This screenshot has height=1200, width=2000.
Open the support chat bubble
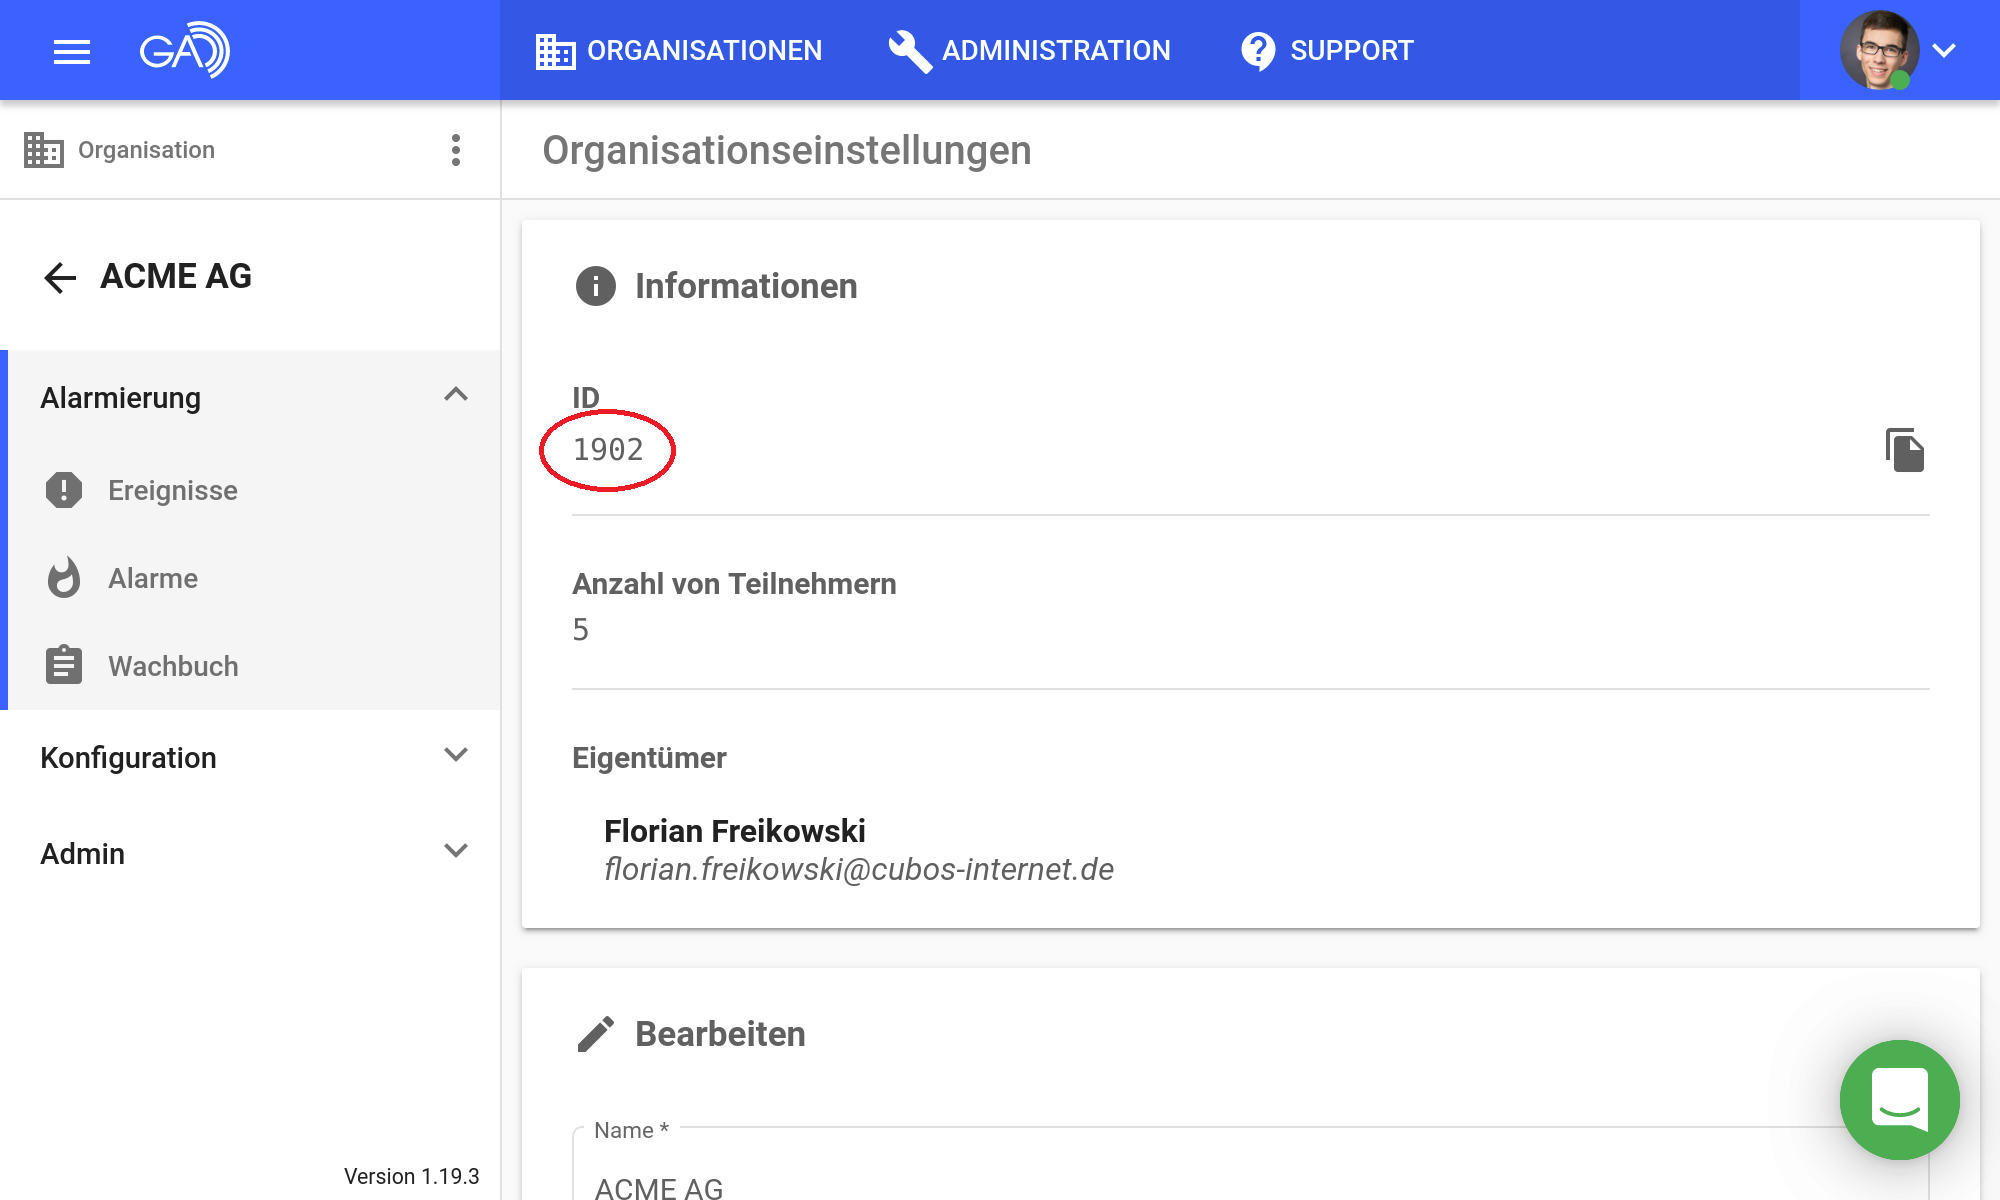pyautogui.click(x=1899, y=1100)
